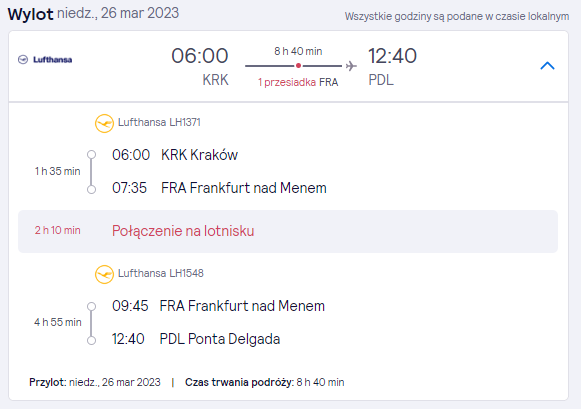Screen dimensions: 581x409
Task: Click the Lufthansa LH1371 flight number label
Action: tap(159, 122)
